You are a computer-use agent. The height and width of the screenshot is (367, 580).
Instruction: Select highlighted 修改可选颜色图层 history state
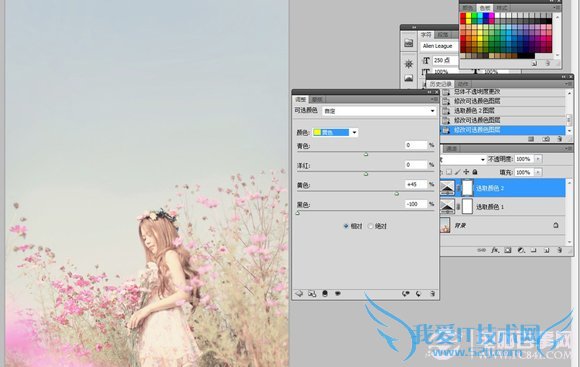[x=503, y=130]
